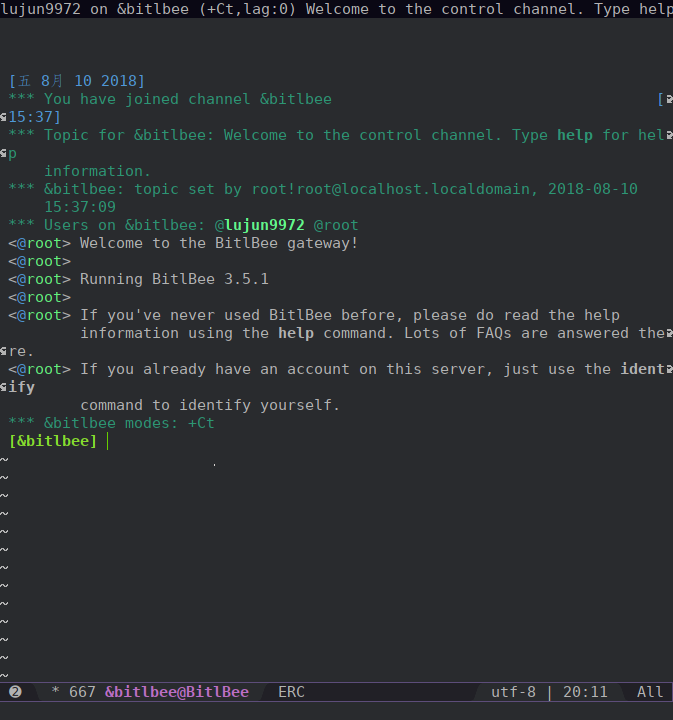
Task: Click the All buffer position indicator
Action: click(x=649, y=692)
